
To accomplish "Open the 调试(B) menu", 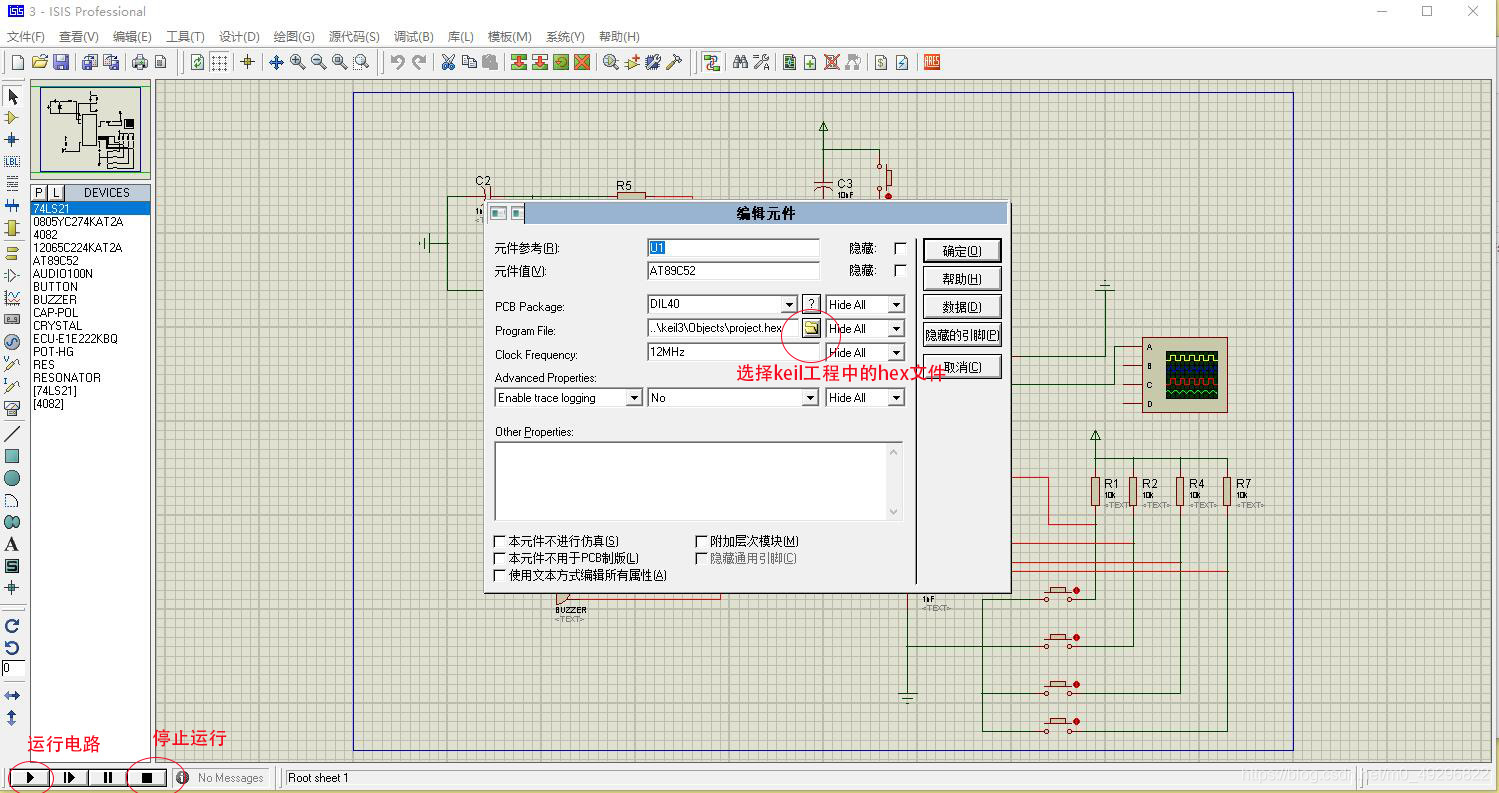I will point(414,37).
